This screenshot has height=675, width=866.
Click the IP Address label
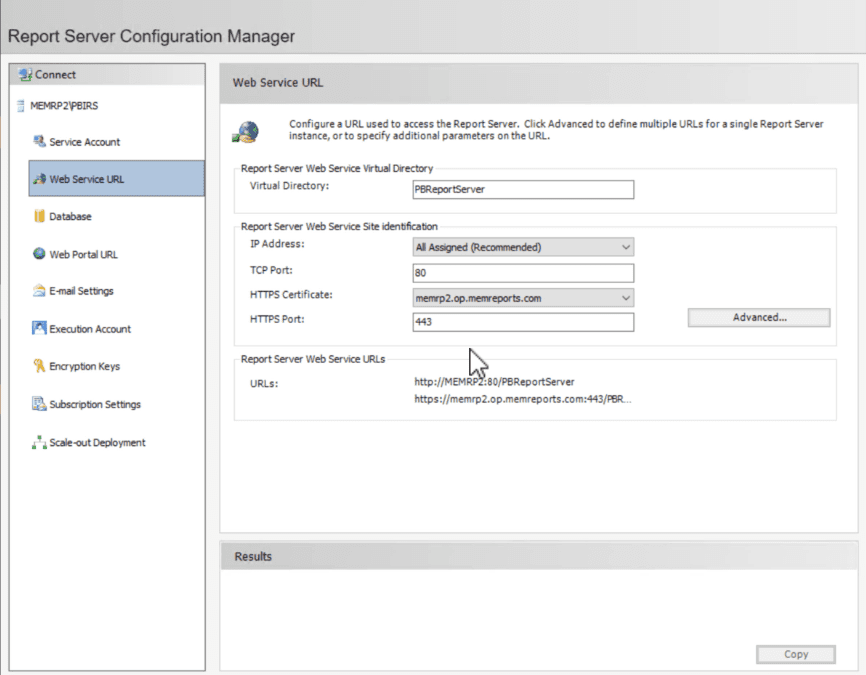277,244
